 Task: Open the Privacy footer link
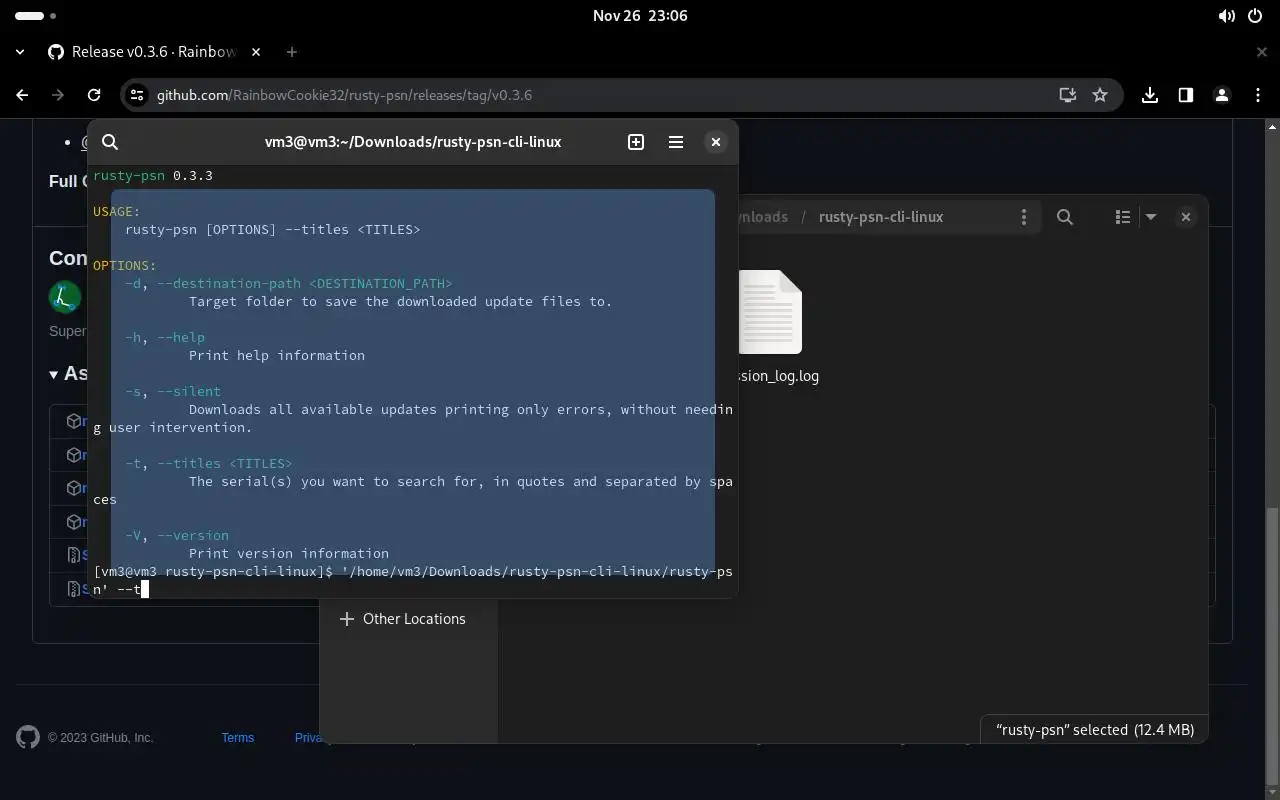click(x=310, y=738)
